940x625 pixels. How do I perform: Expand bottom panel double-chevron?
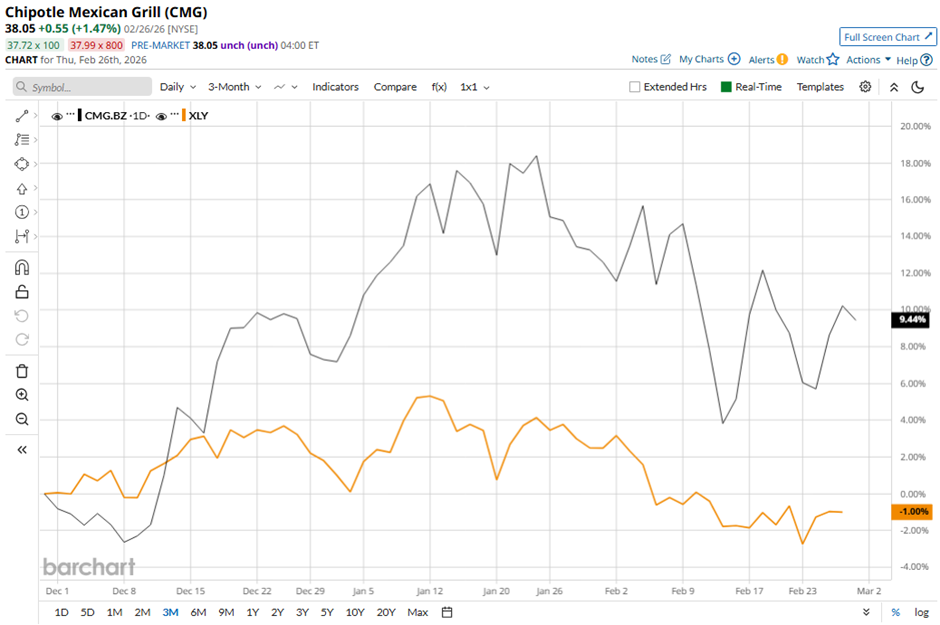click(x=866, y=612)
